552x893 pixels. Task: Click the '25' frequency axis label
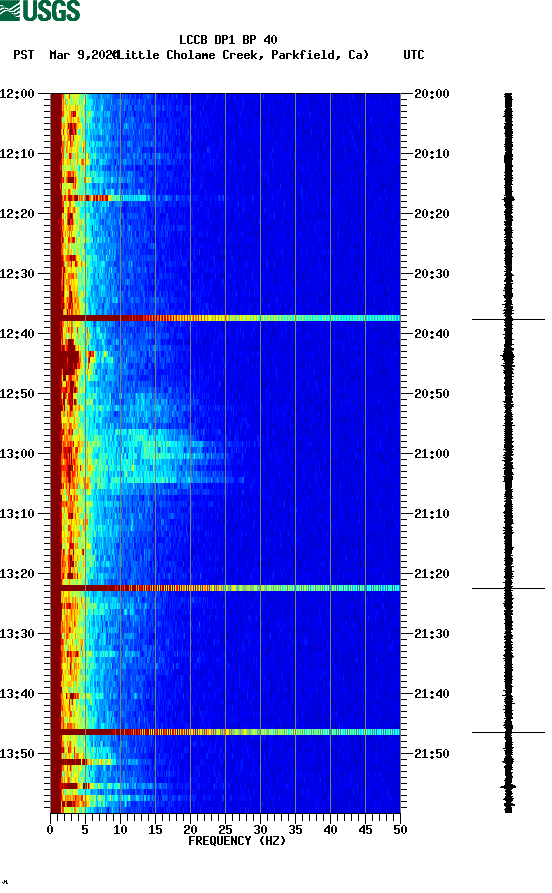[x=225, y=830]
